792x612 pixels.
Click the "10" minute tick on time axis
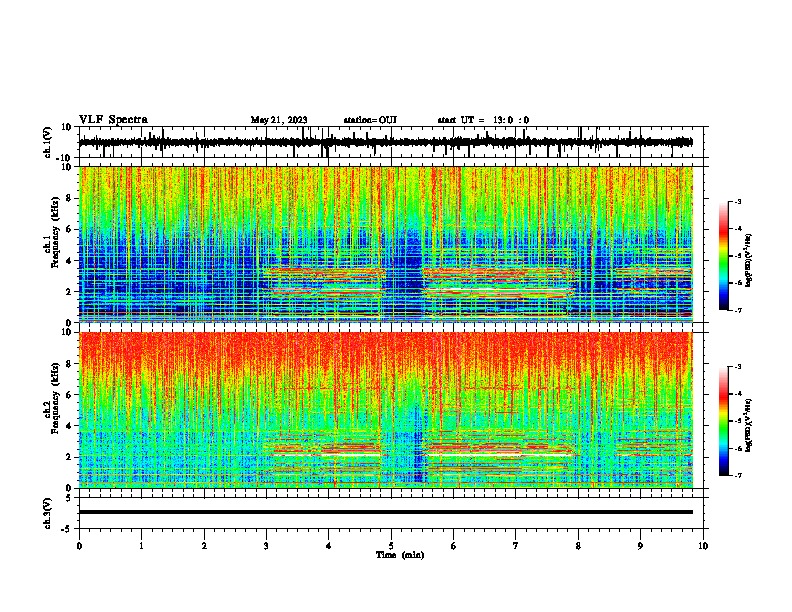pyautogui.click(x=703, y=546)
